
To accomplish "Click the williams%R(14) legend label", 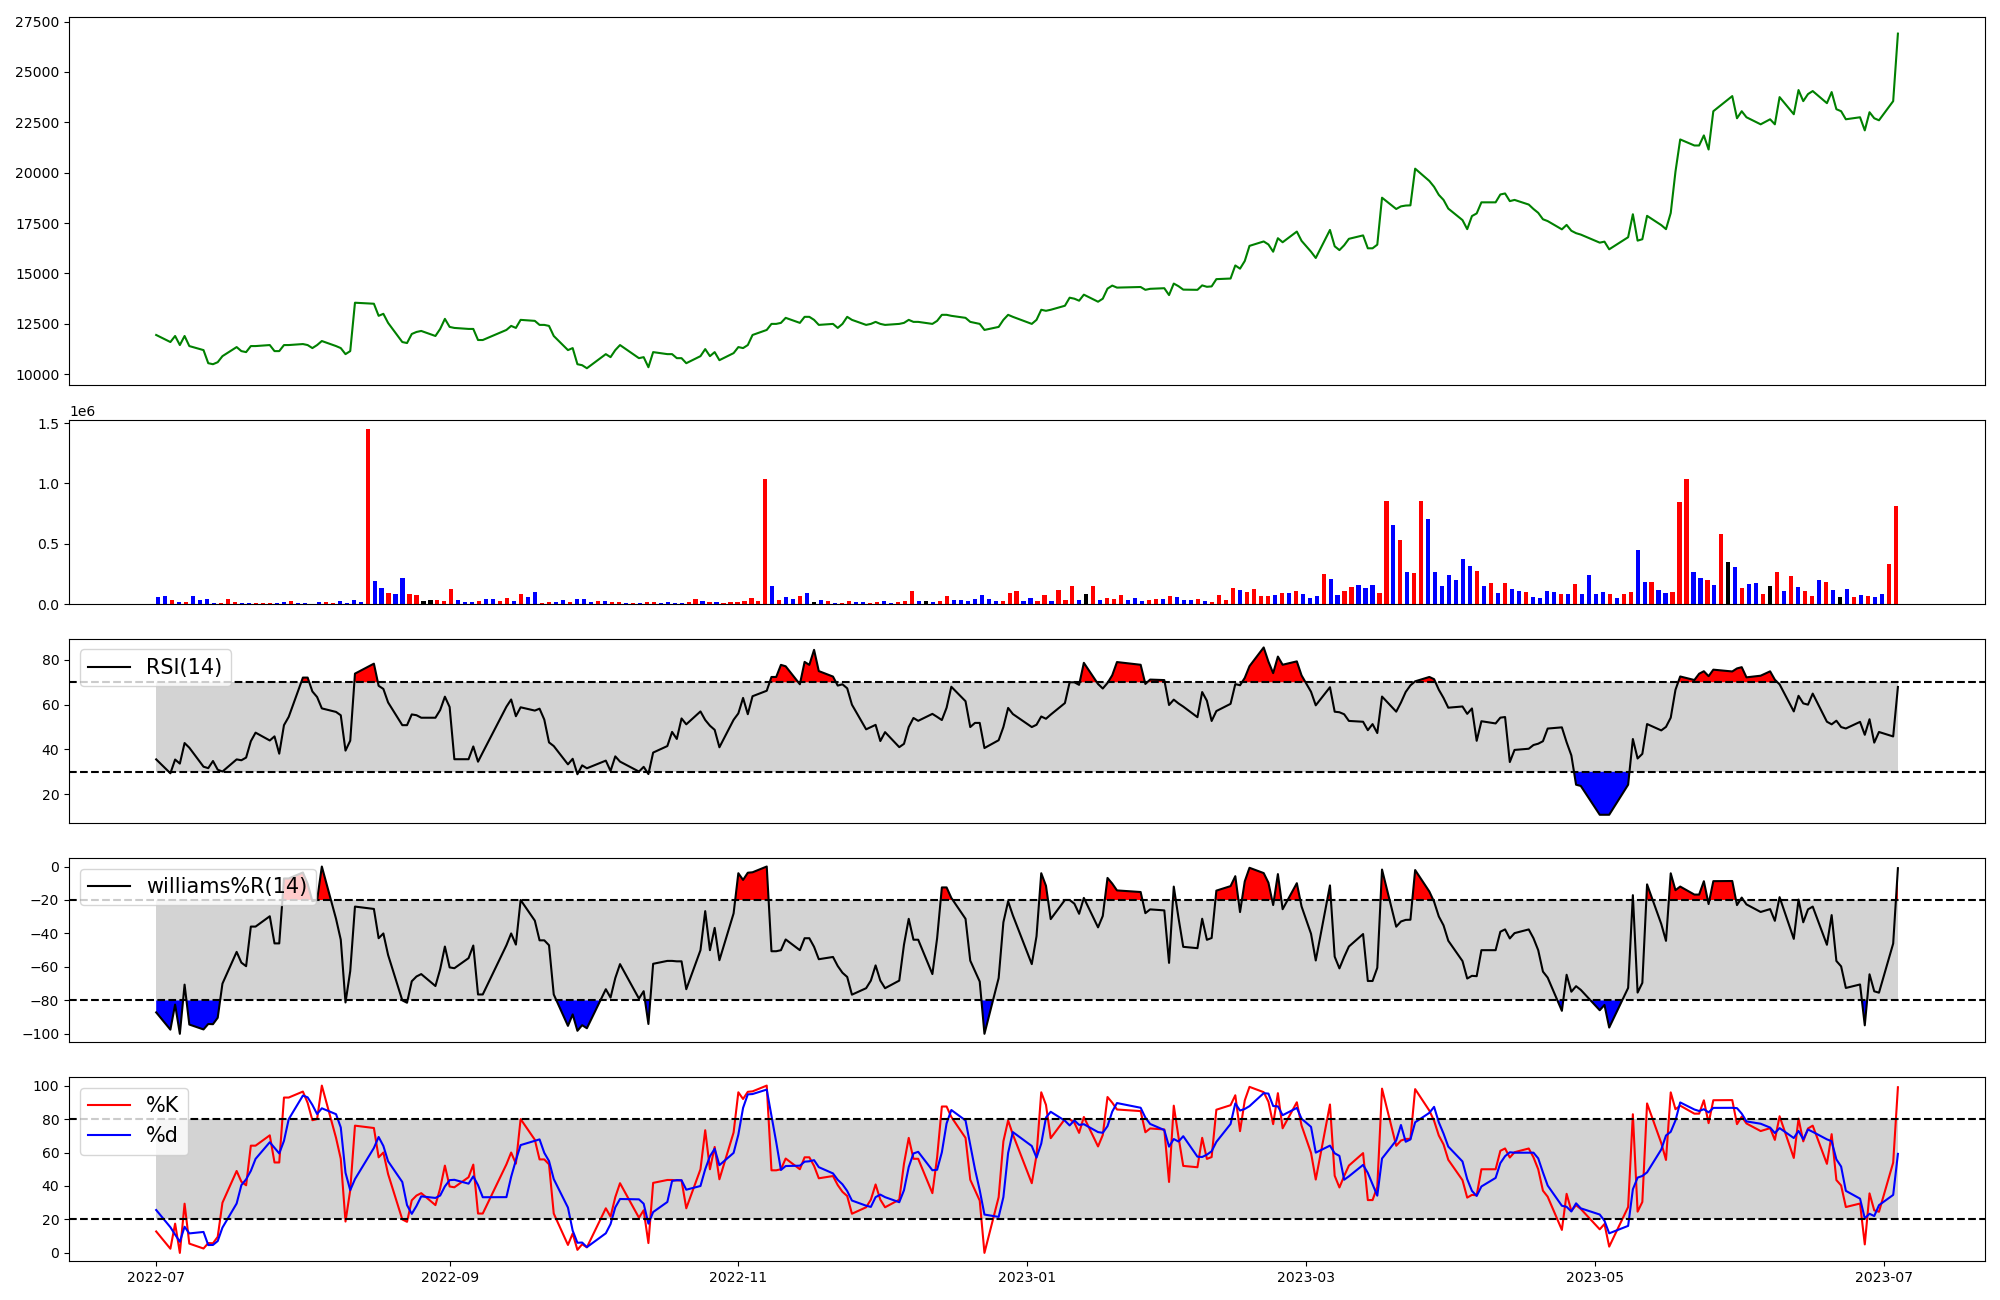I will point(226,886).
